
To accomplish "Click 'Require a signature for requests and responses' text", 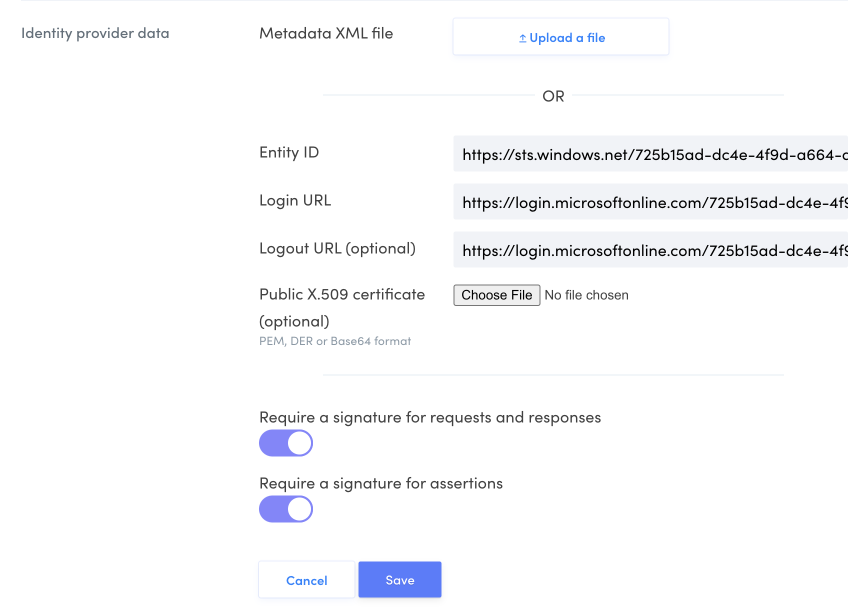I will pos(430,417).
